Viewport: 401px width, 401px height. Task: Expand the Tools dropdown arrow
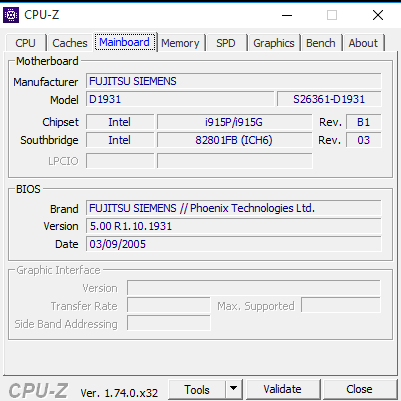click(x=234, y=389)
